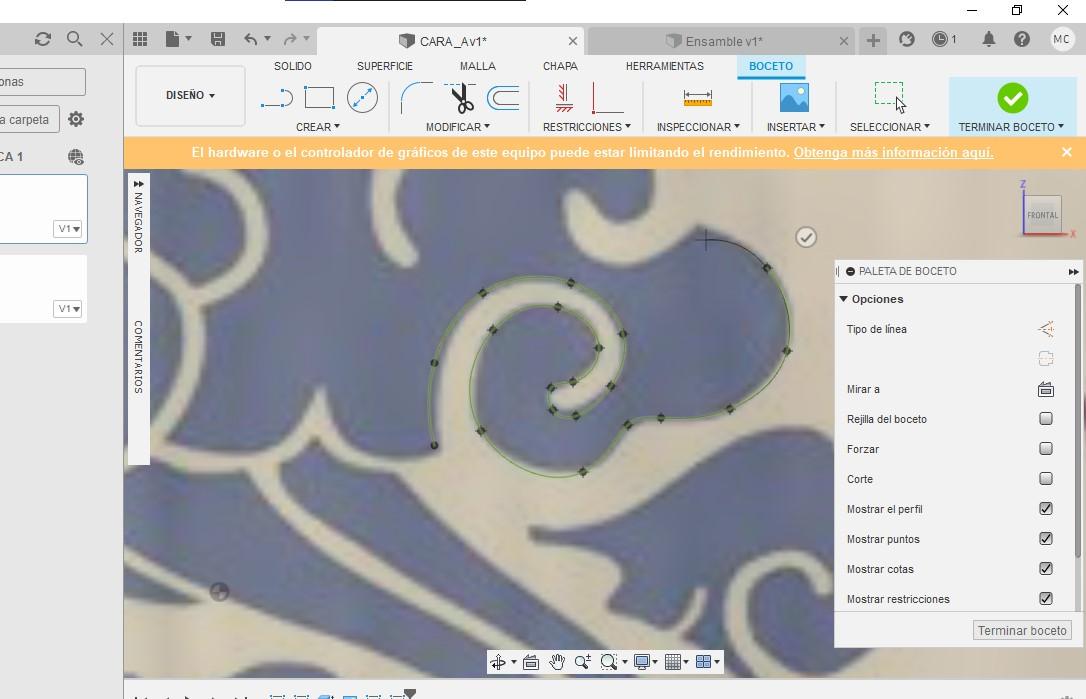Collapse the Opciones section
The image size is (1086, 699).
844,299
